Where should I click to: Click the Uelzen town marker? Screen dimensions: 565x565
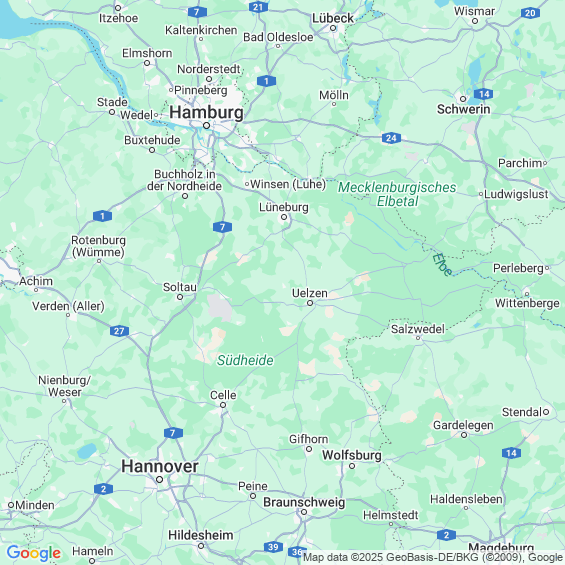pyautogui.click(x=310, y=303)
